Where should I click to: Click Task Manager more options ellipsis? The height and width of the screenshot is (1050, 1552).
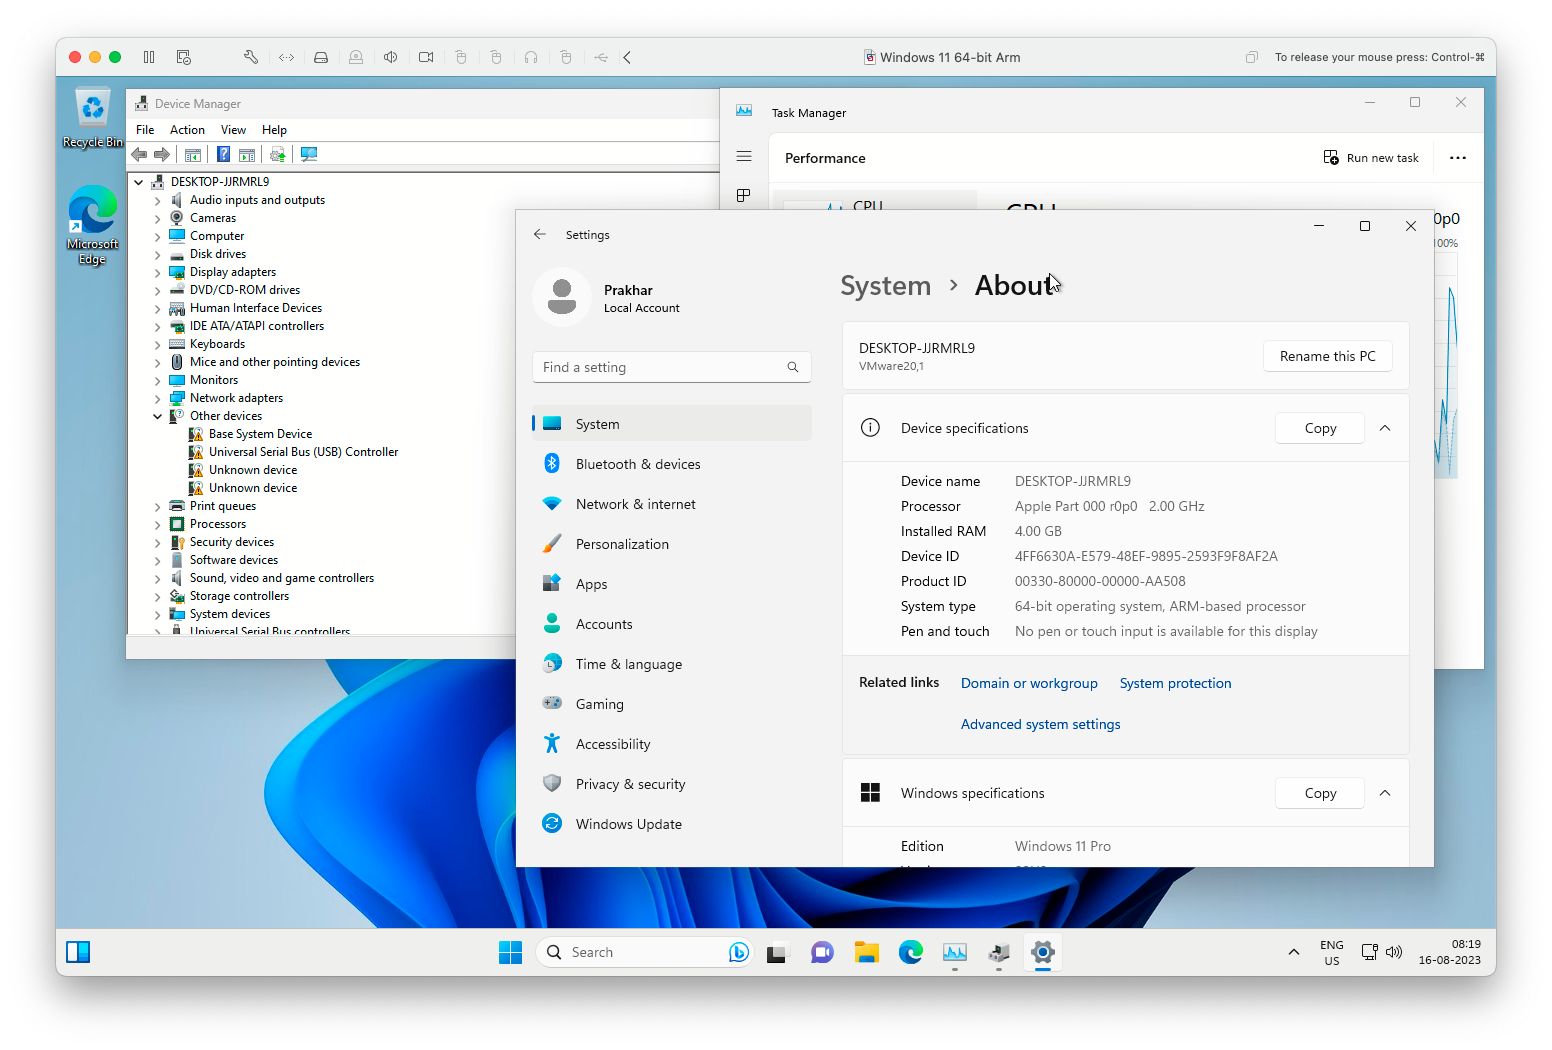tap(1458, 158)
